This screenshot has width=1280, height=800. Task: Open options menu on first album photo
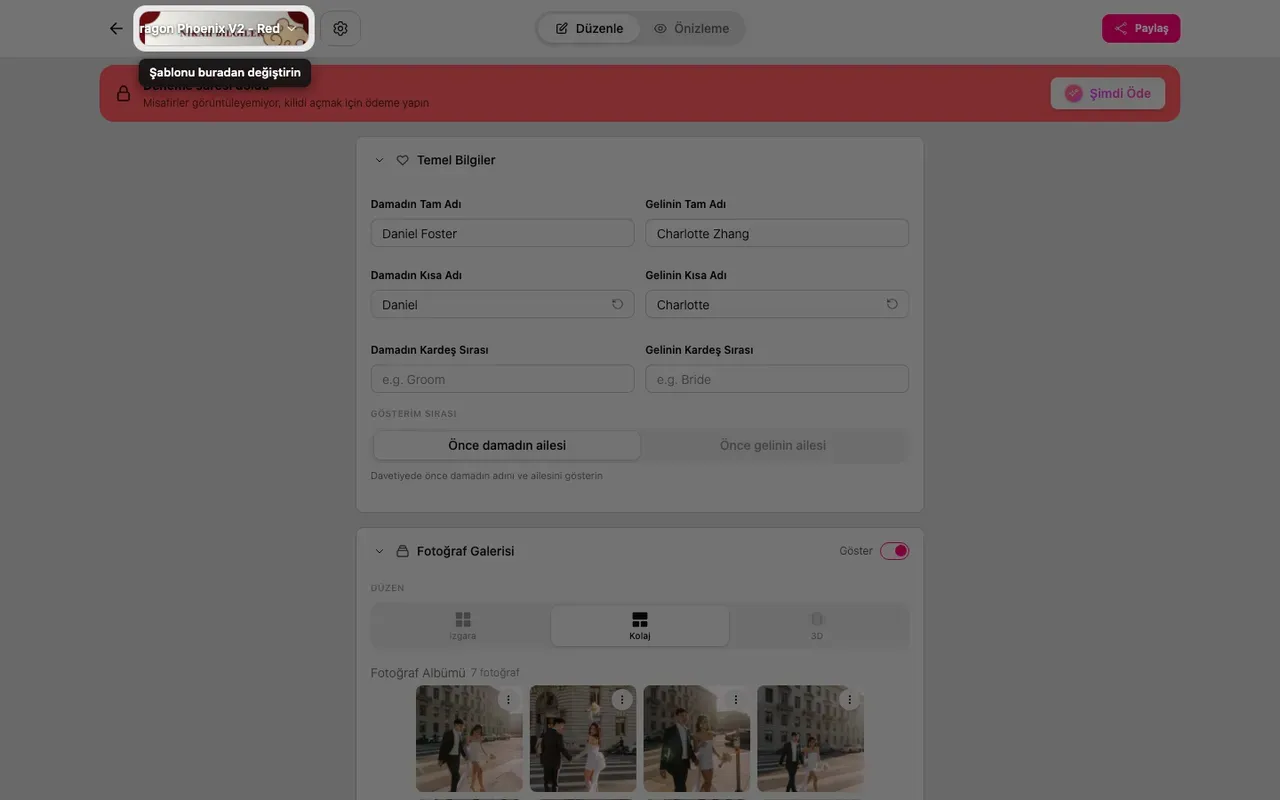[508, 700]
